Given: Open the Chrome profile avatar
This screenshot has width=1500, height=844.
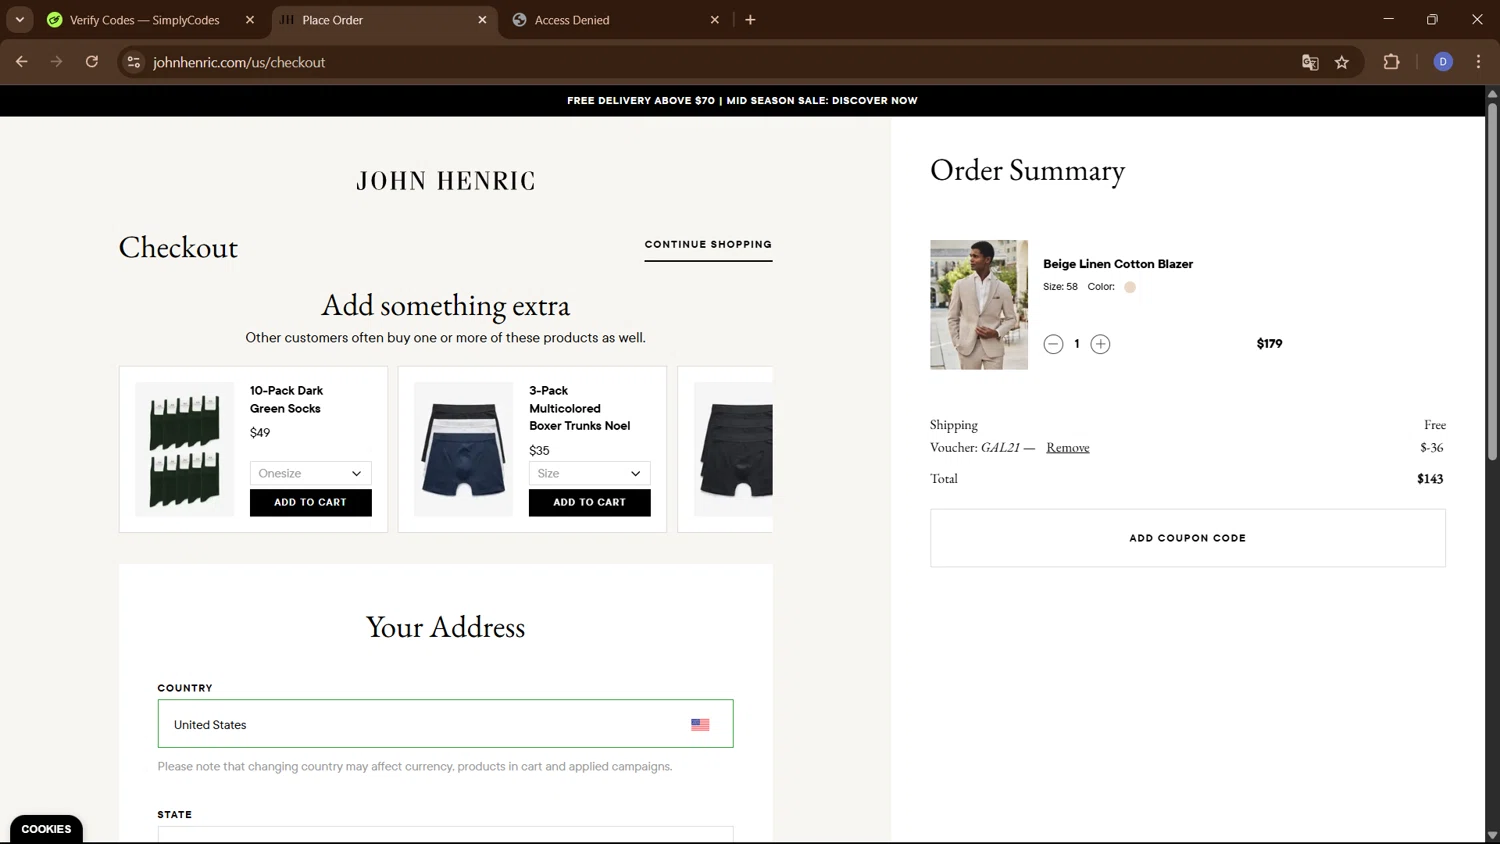Looking at the screenshot, I should point(1443,62).
